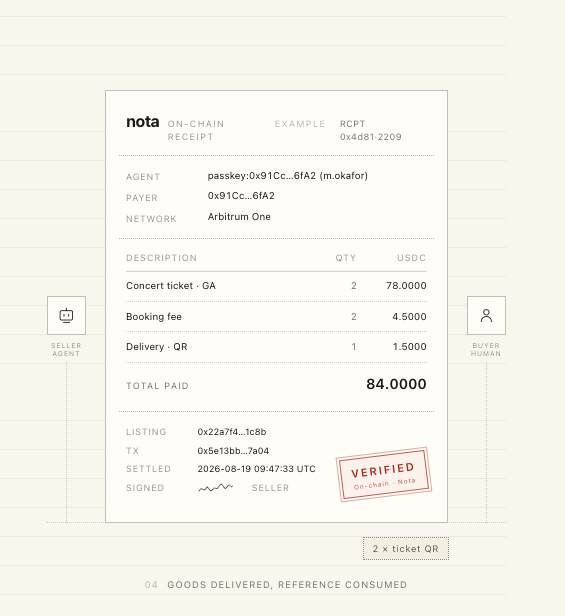Select the Booking fee line item
The height and width of the screenshot is (616, 565).
pos(276,317)
